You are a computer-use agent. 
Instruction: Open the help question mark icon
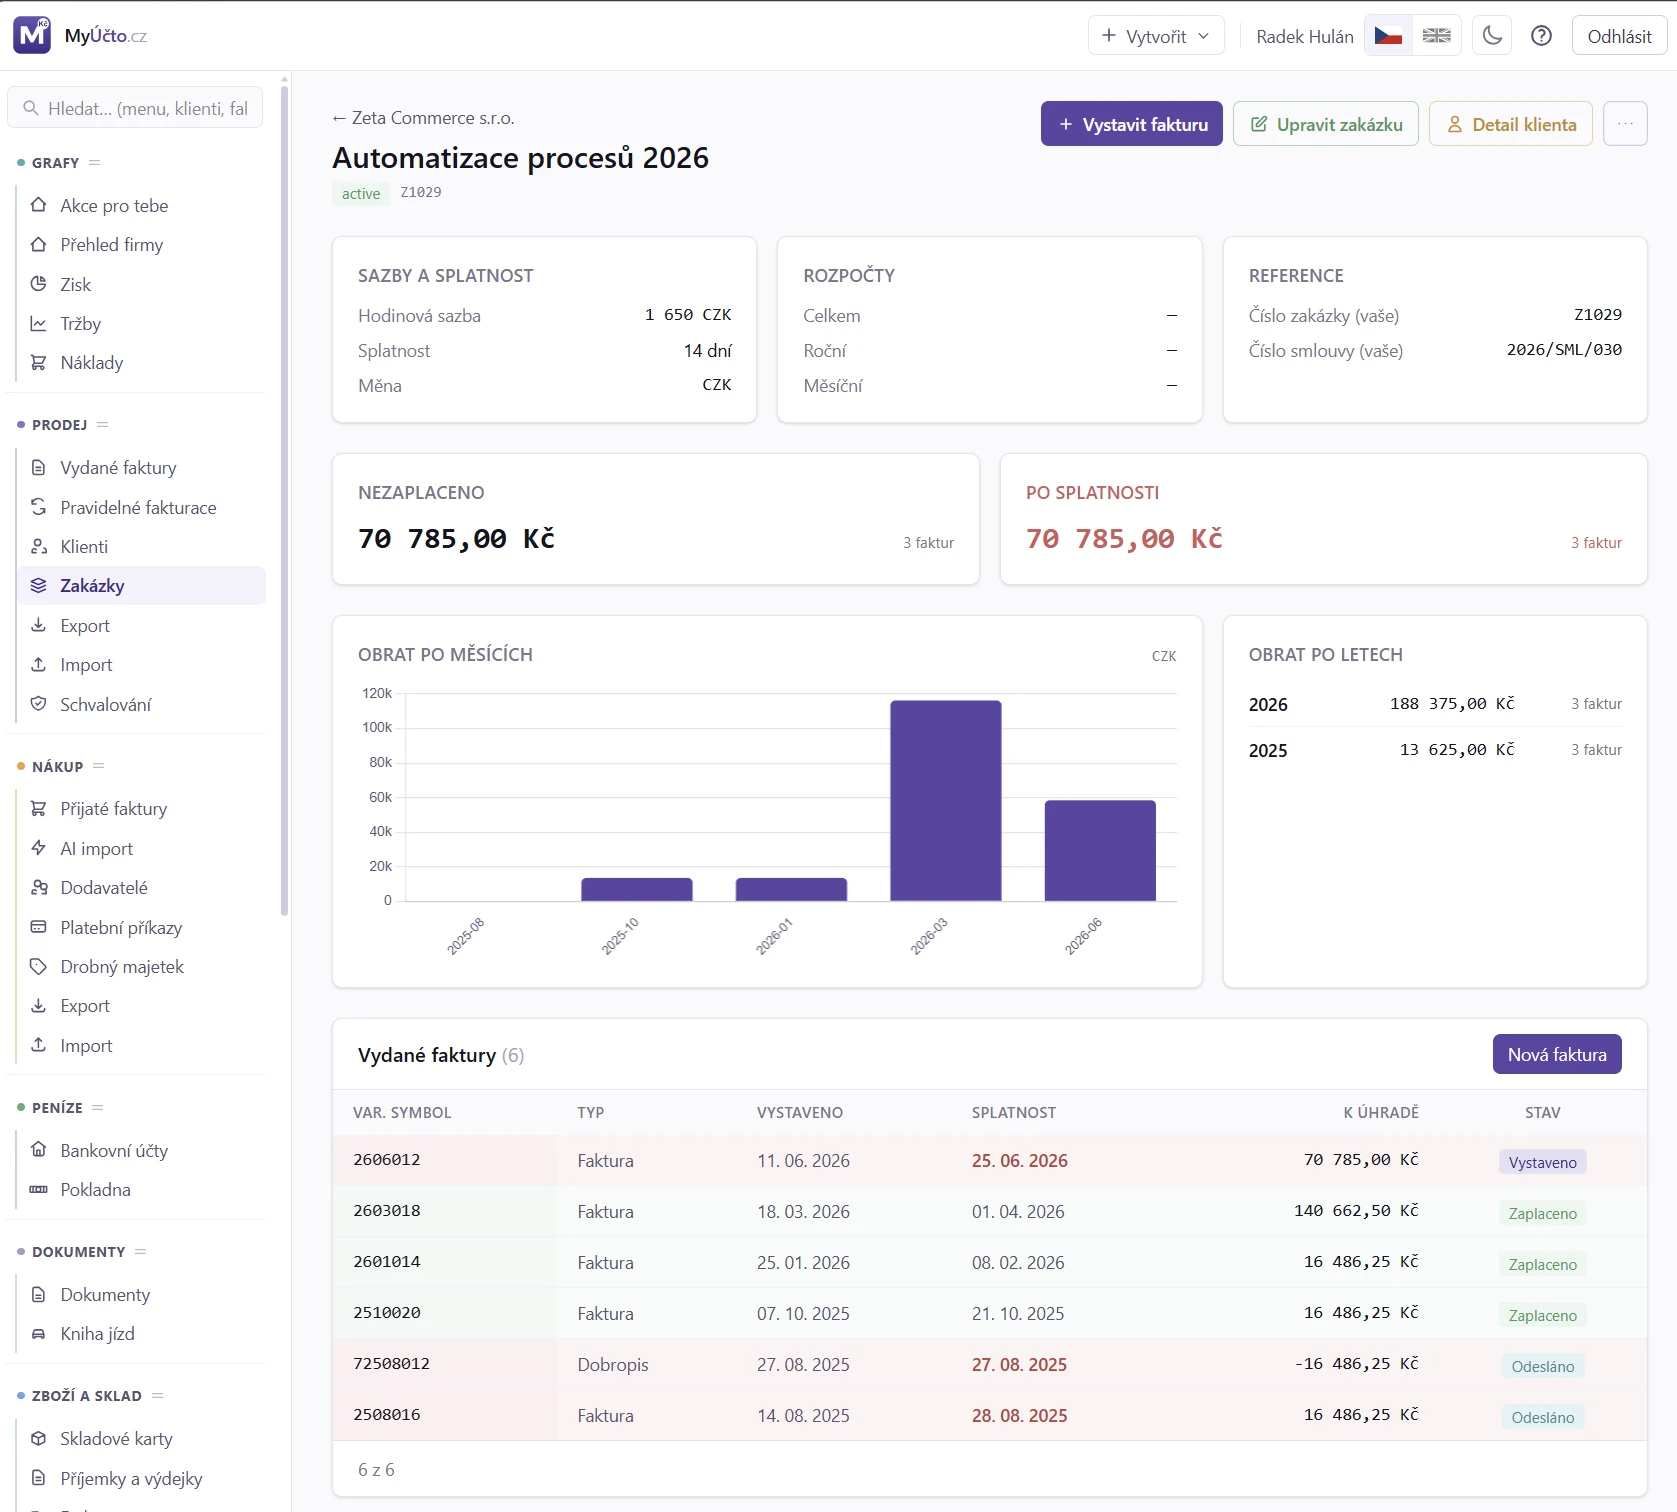[x=1542, y=36]
